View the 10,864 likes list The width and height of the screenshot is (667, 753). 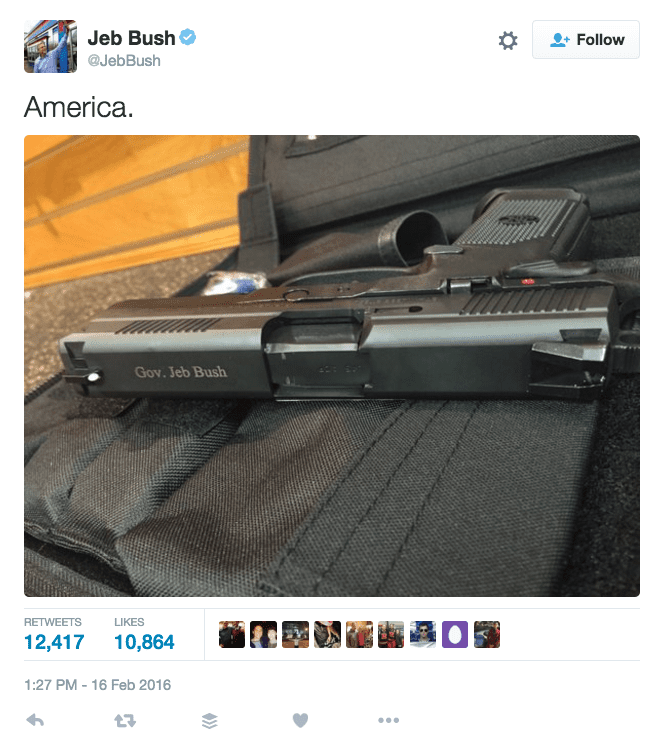point(144,634)
